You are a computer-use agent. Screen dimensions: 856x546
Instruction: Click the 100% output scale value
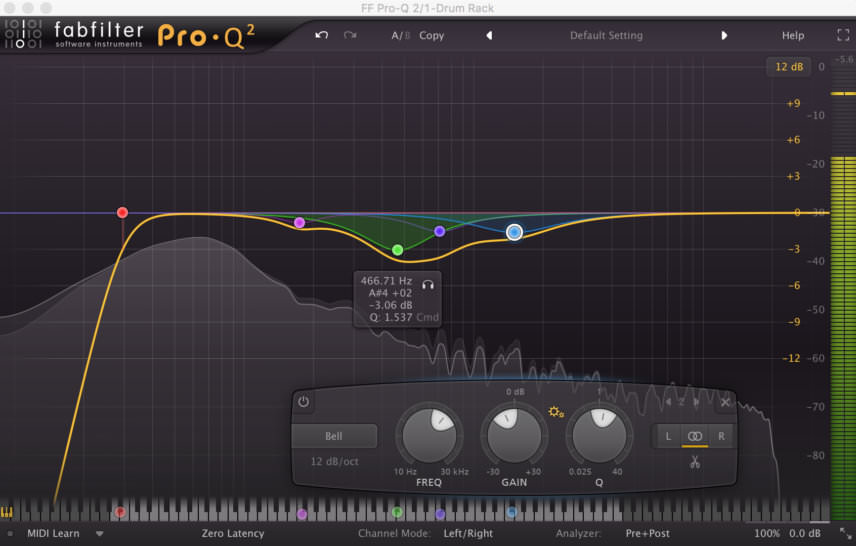pos(766,533)
